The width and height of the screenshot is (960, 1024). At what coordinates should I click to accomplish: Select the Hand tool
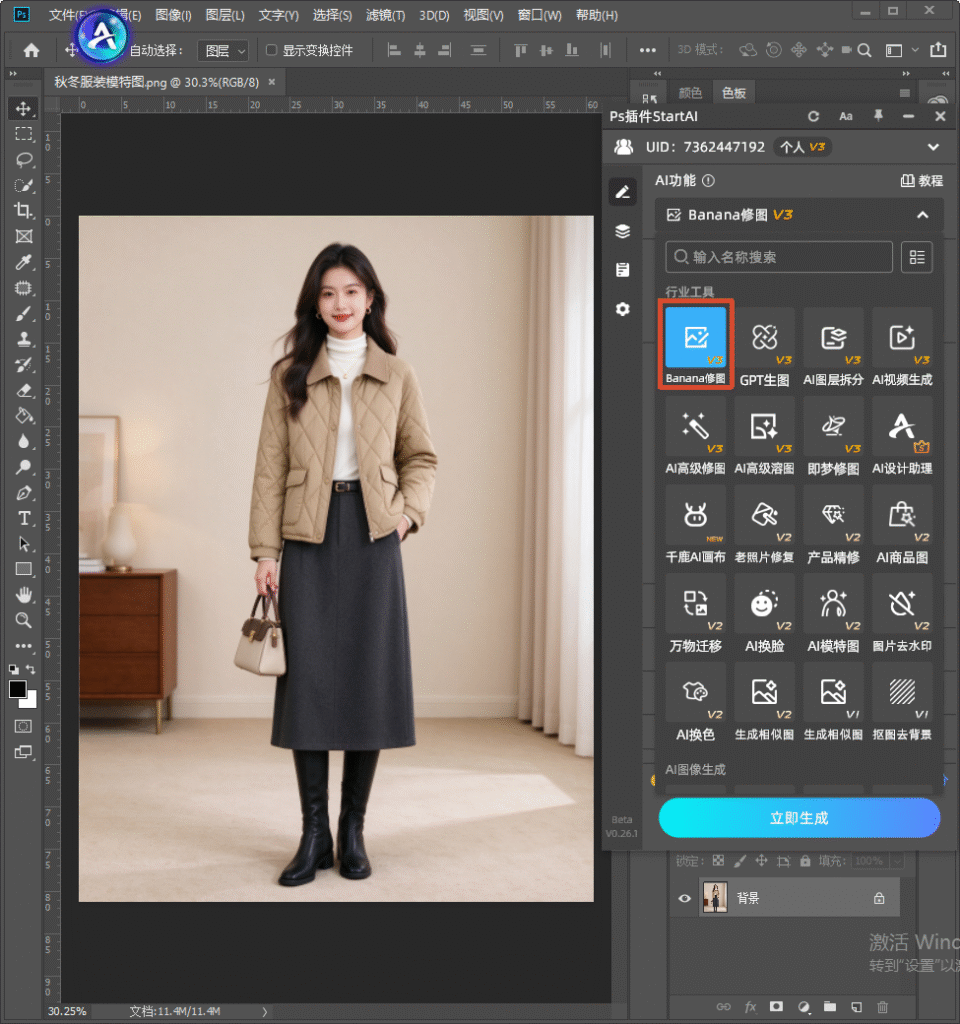click(x=24, y=594)
